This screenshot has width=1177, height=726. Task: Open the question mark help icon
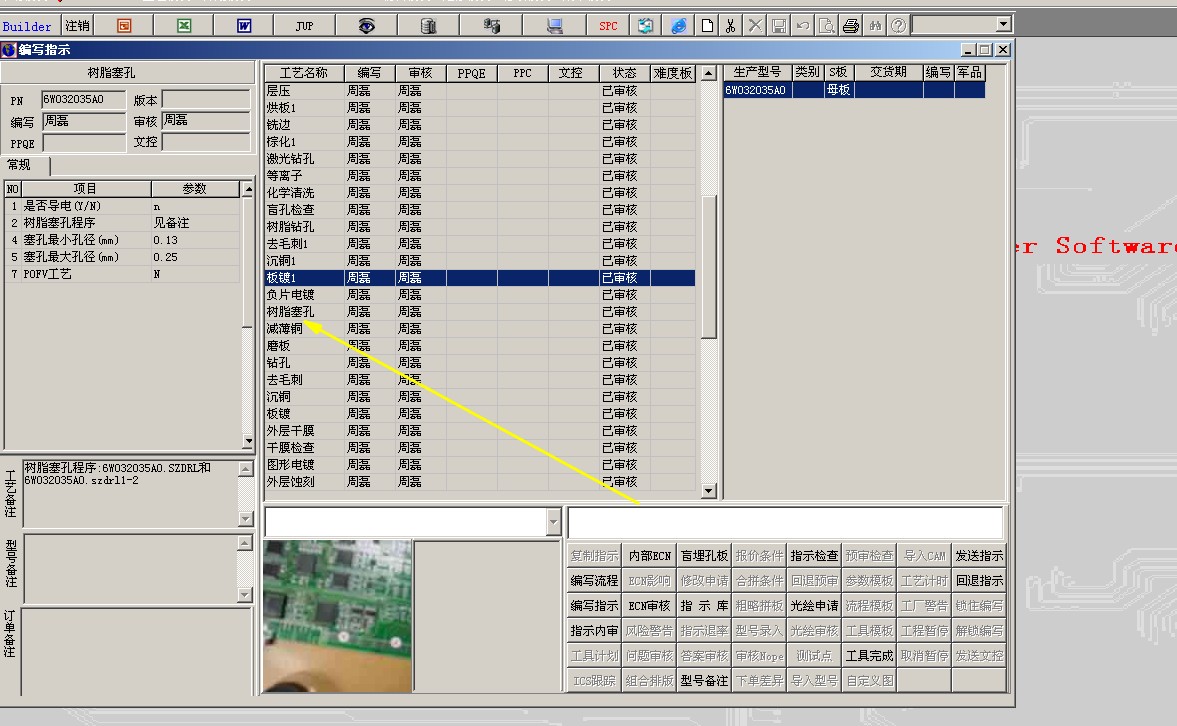(x=898, y=26)
